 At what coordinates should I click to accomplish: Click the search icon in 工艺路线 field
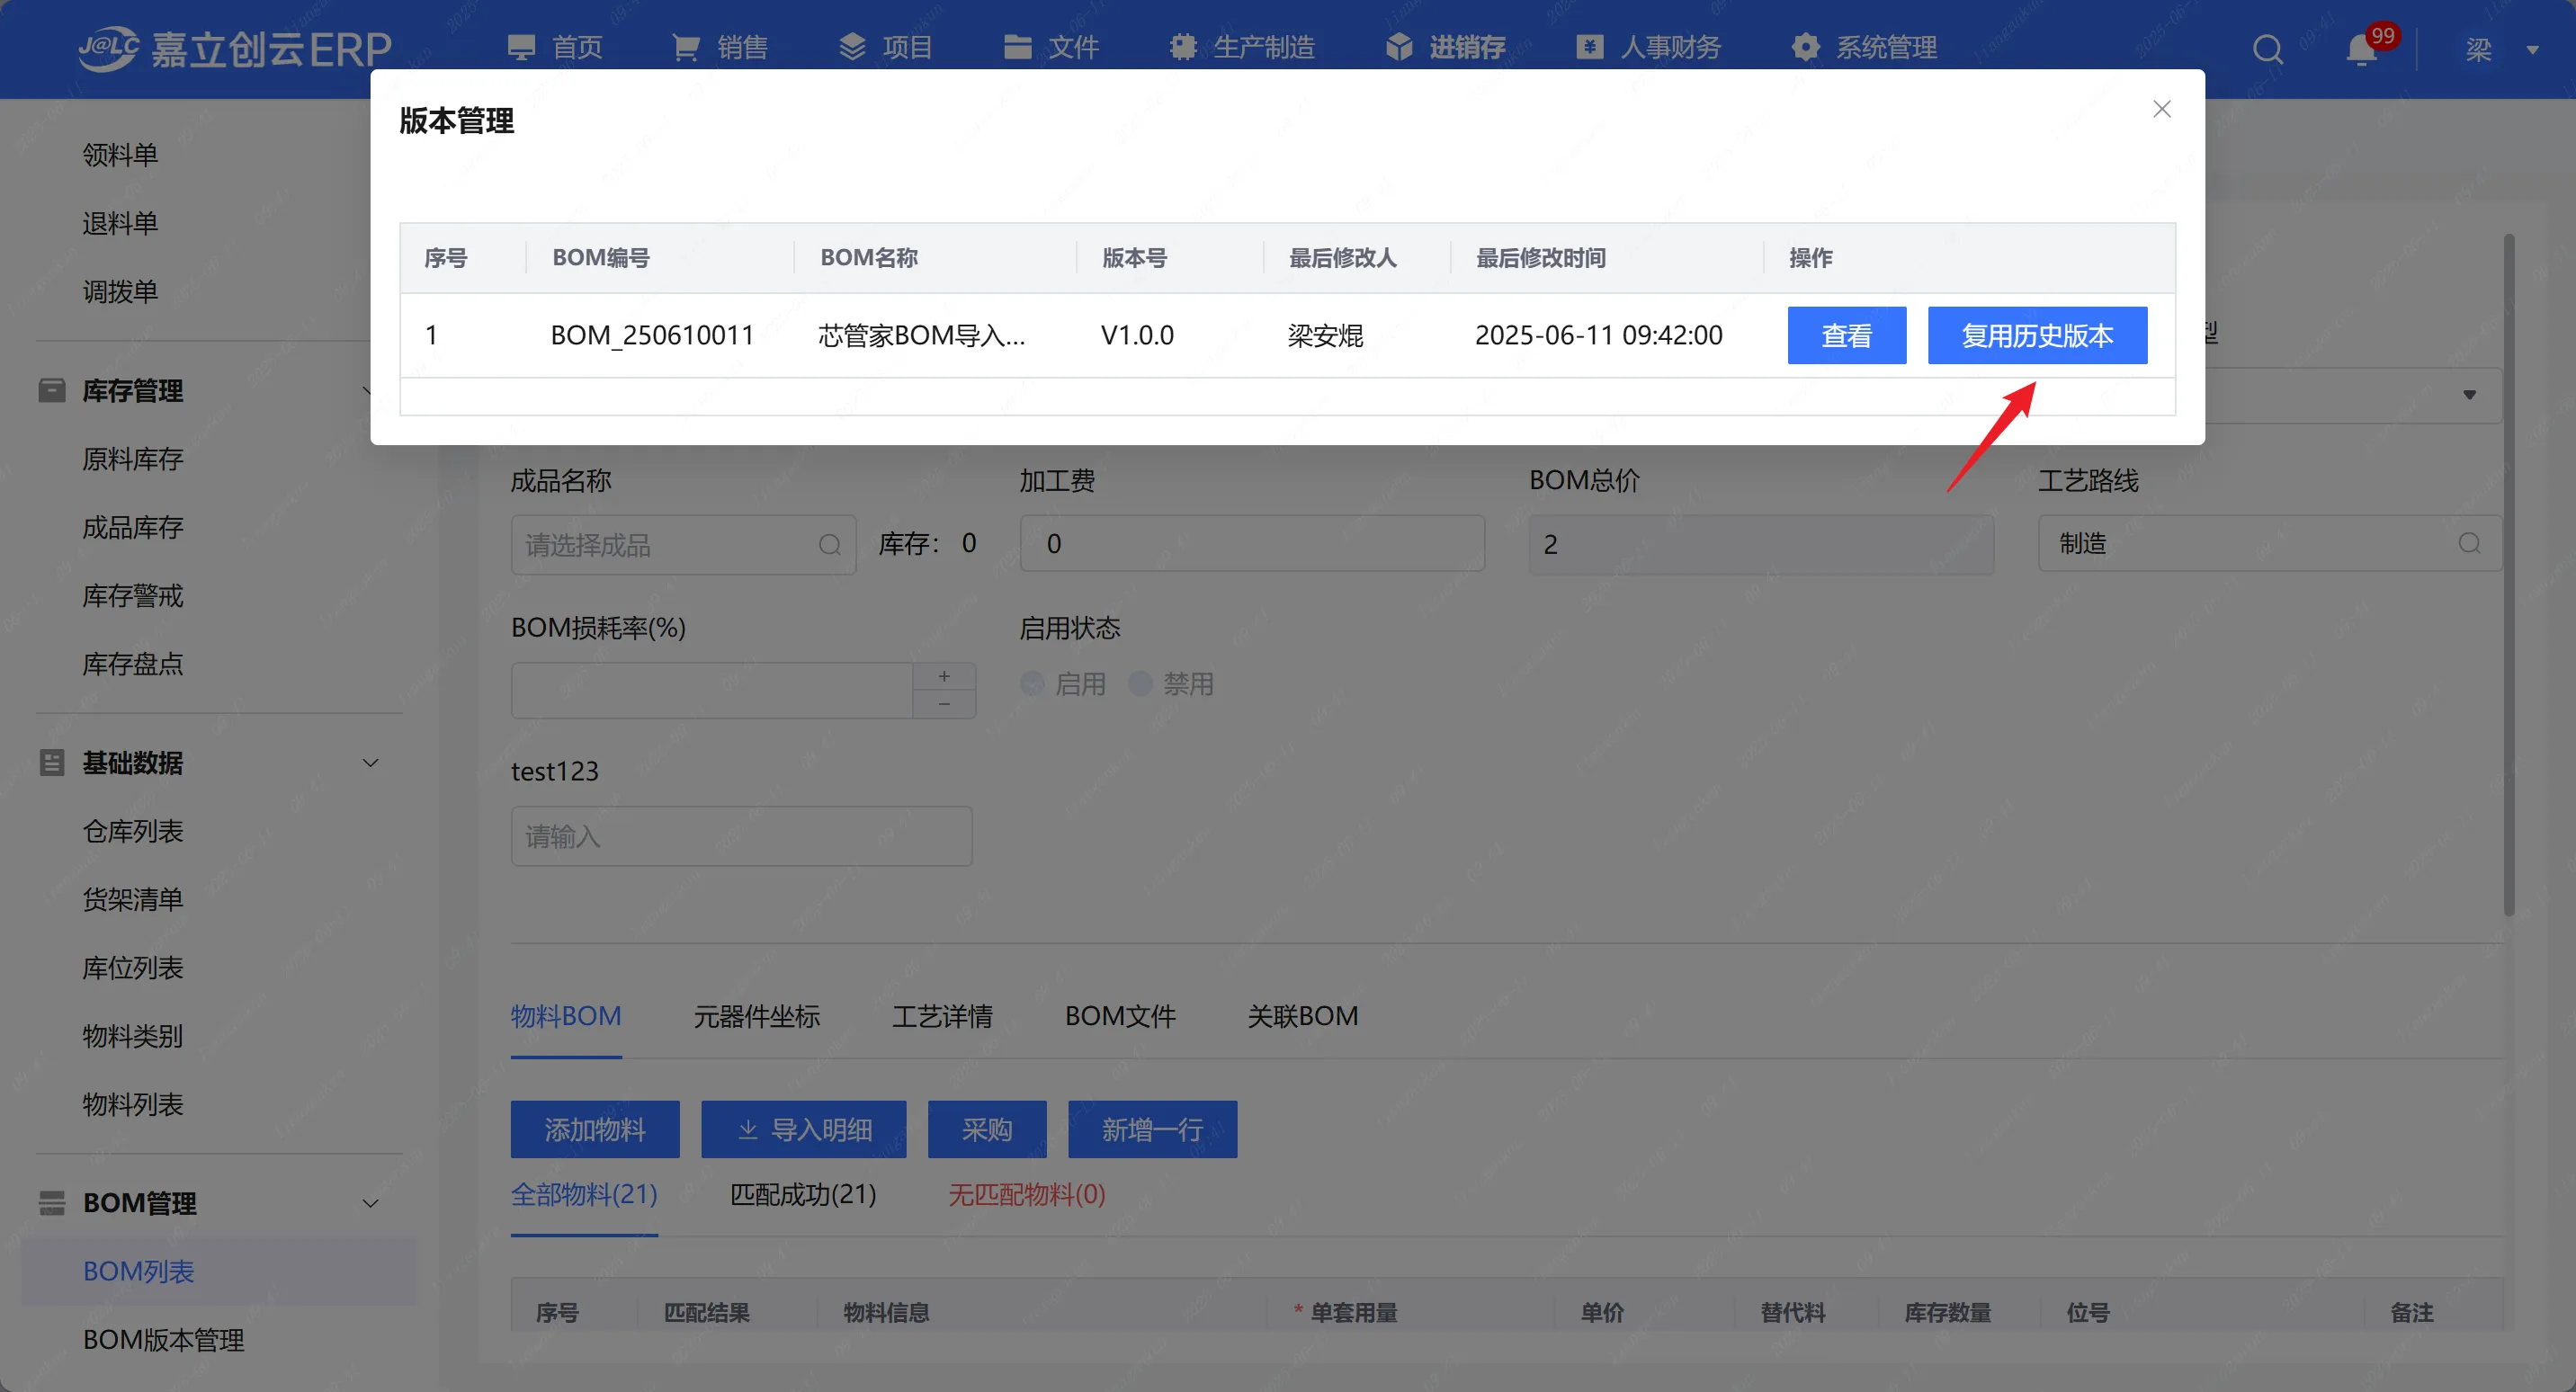tap(2469, 543)
